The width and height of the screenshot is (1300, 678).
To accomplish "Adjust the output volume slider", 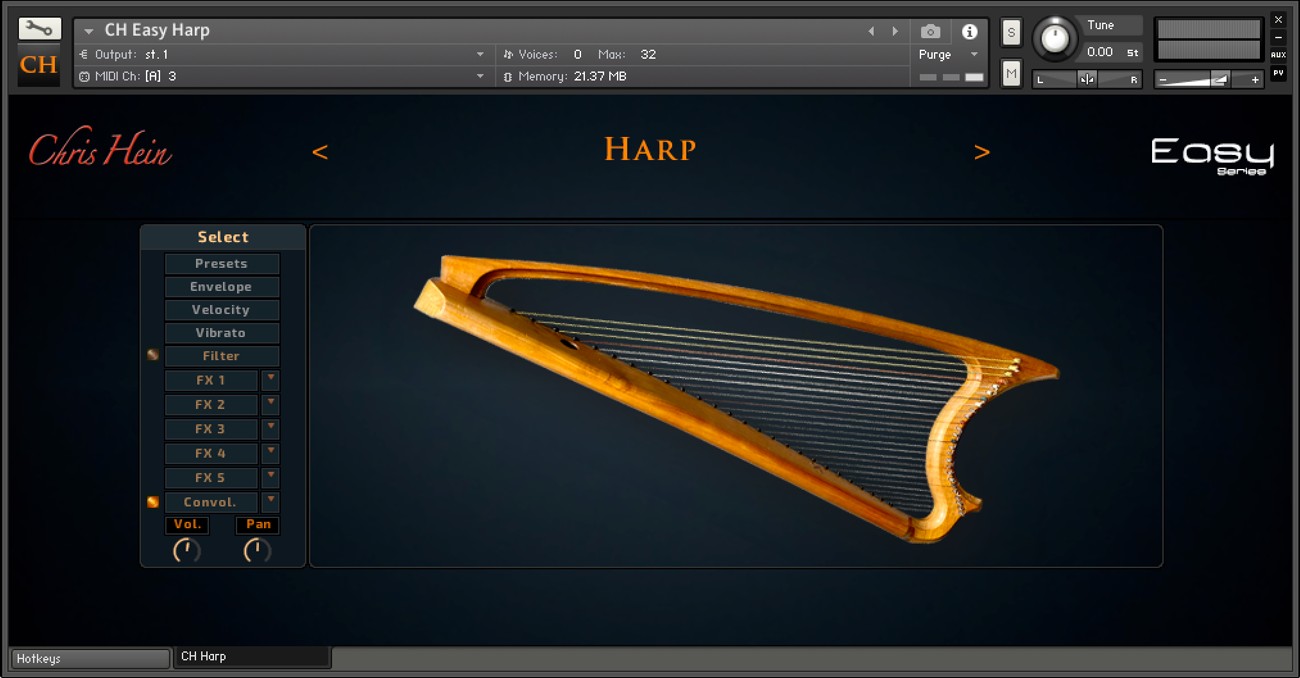I will 1209,79.
